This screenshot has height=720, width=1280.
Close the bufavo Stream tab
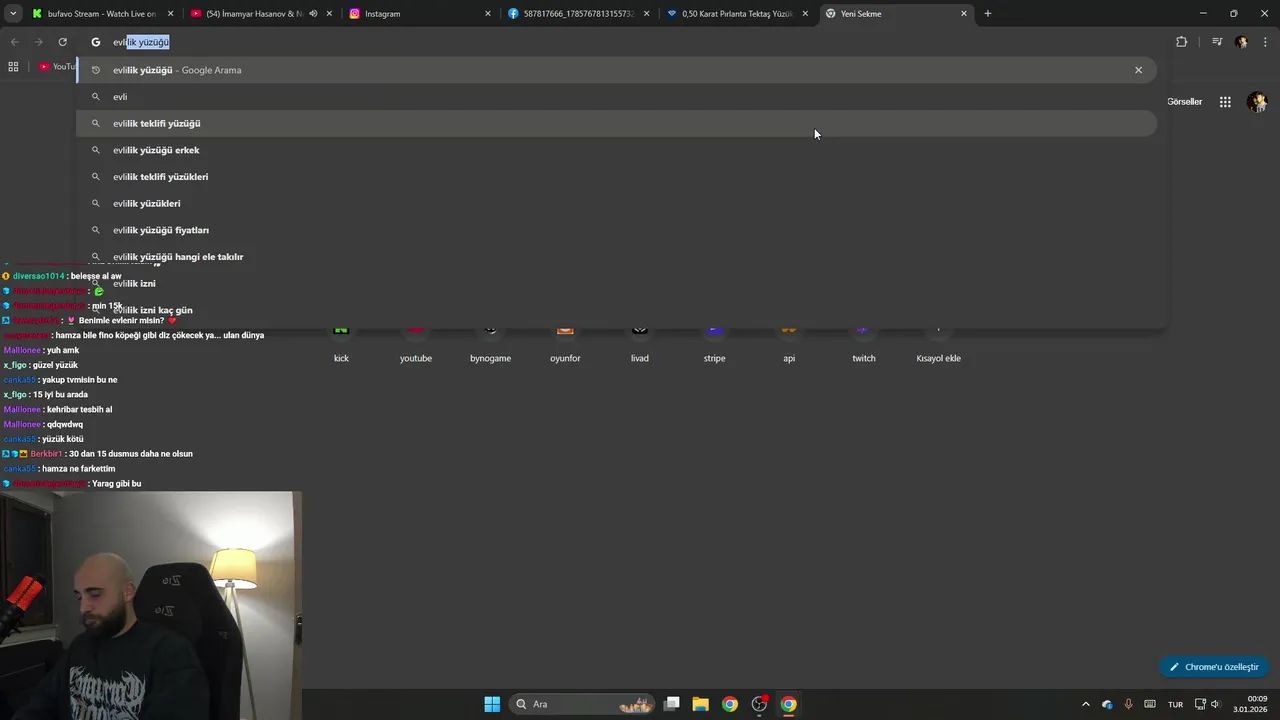pyautogui.click(x=171, y=14)
